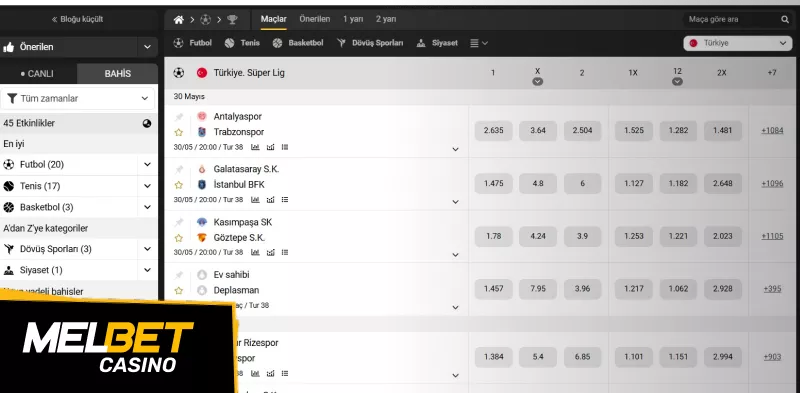This screenshot has width=800, height=393.
Task: Expand Basketbol (3) category
Action: click(147, 207)
